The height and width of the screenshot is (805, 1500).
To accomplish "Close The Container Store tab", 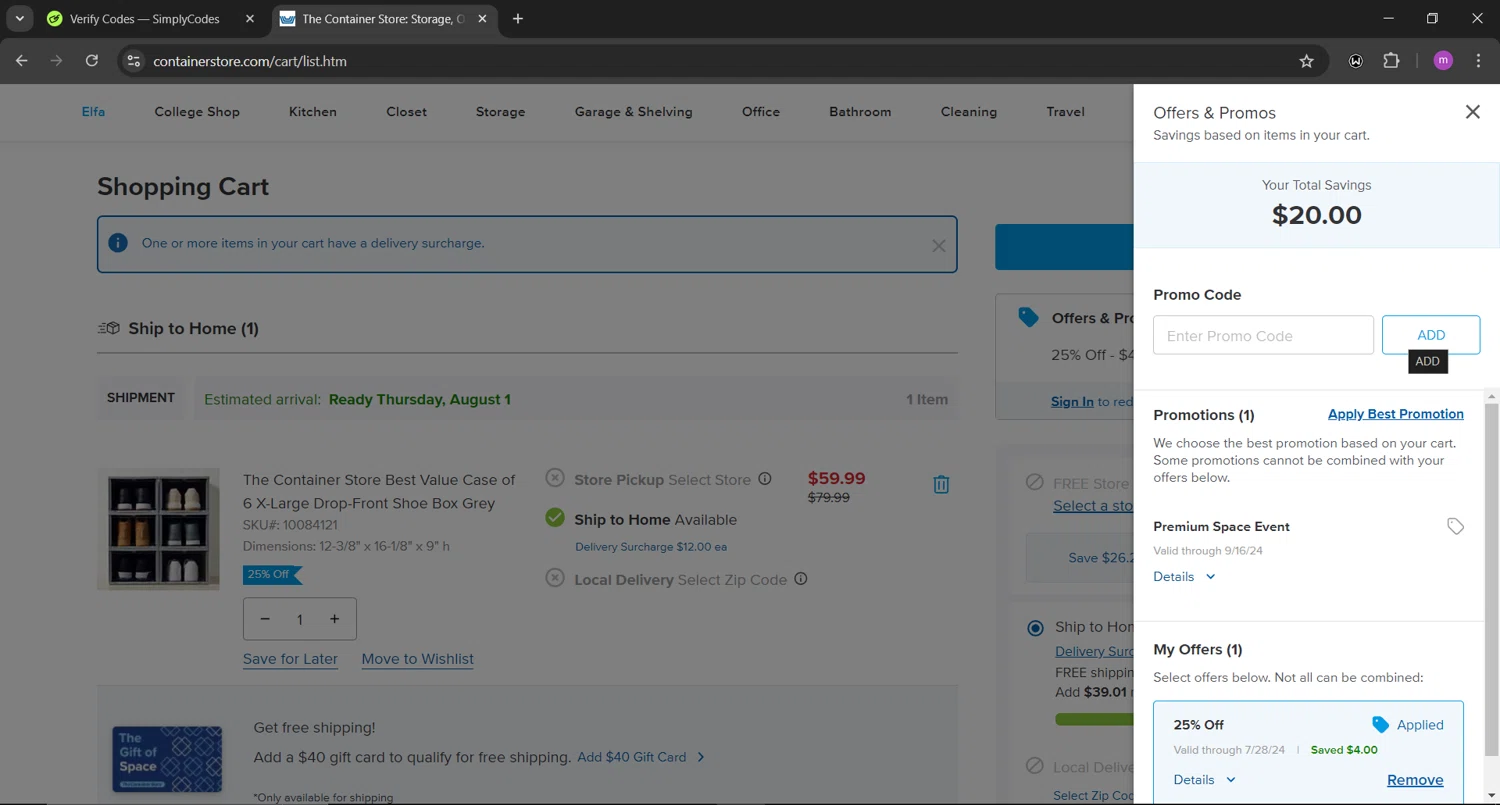I will (484, 19).
